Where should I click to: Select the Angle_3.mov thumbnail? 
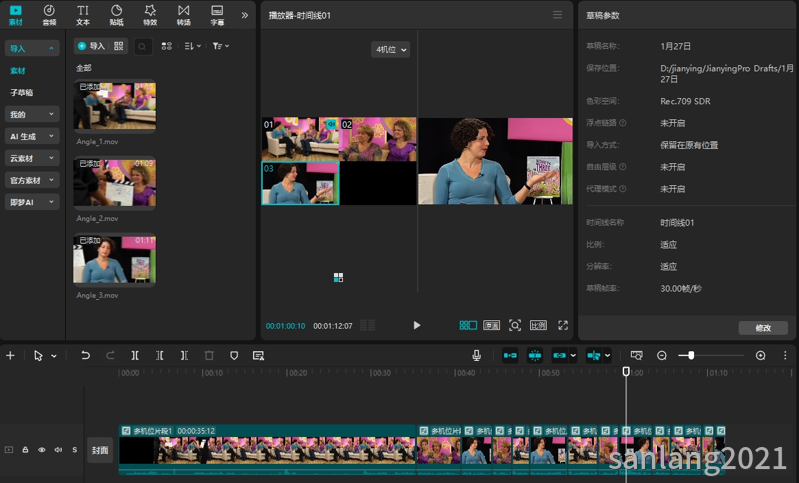click(114, 260)
